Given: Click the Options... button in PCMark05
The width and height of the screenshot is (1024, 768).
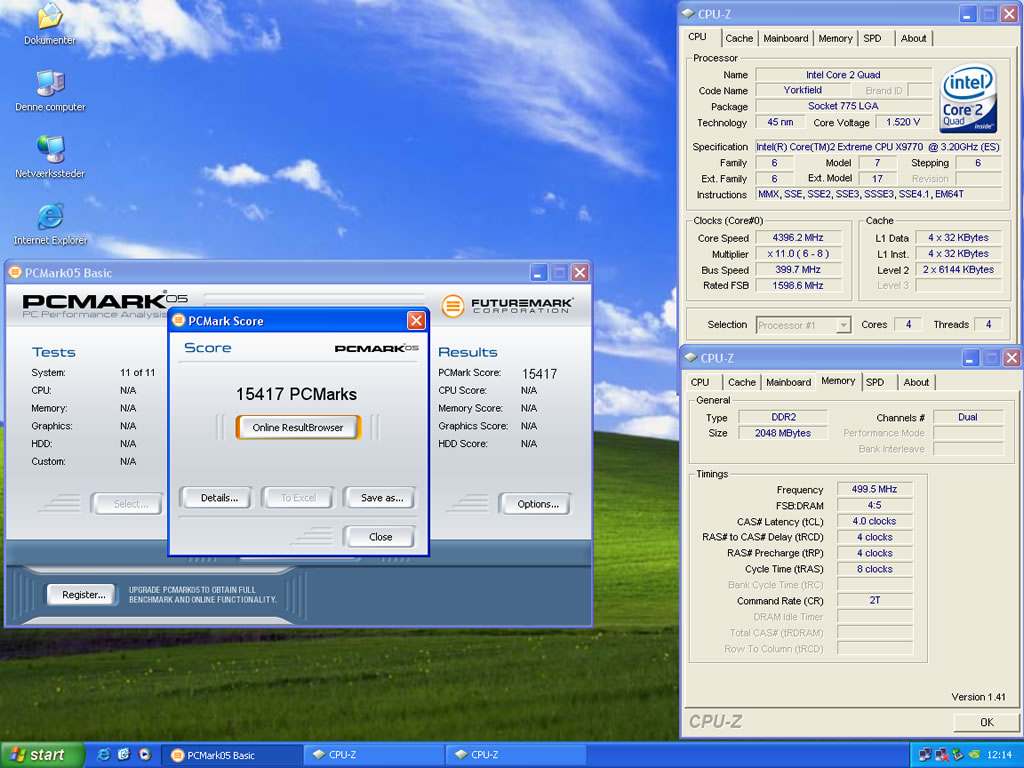Looking at the screenshot, I should (537, 504).
